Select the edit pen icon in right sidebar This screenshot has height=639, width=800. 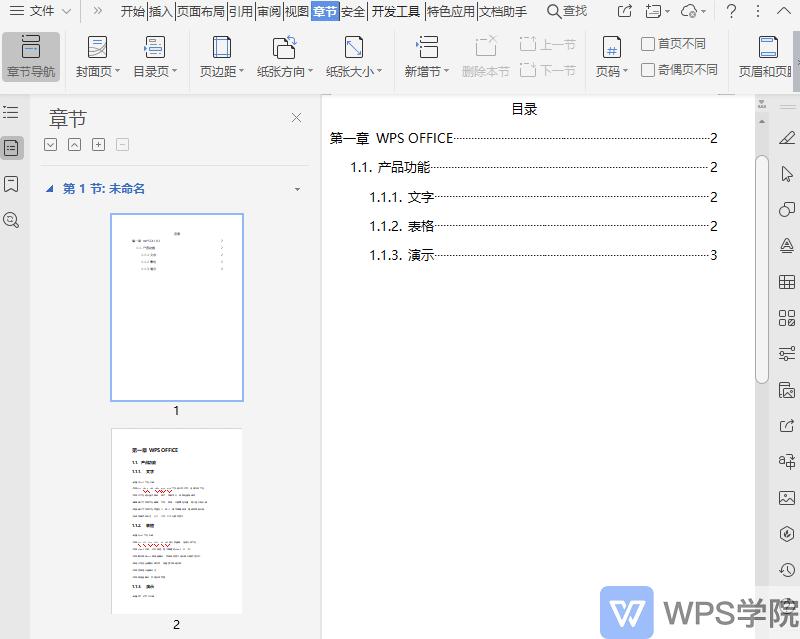(x=786, y=138)
